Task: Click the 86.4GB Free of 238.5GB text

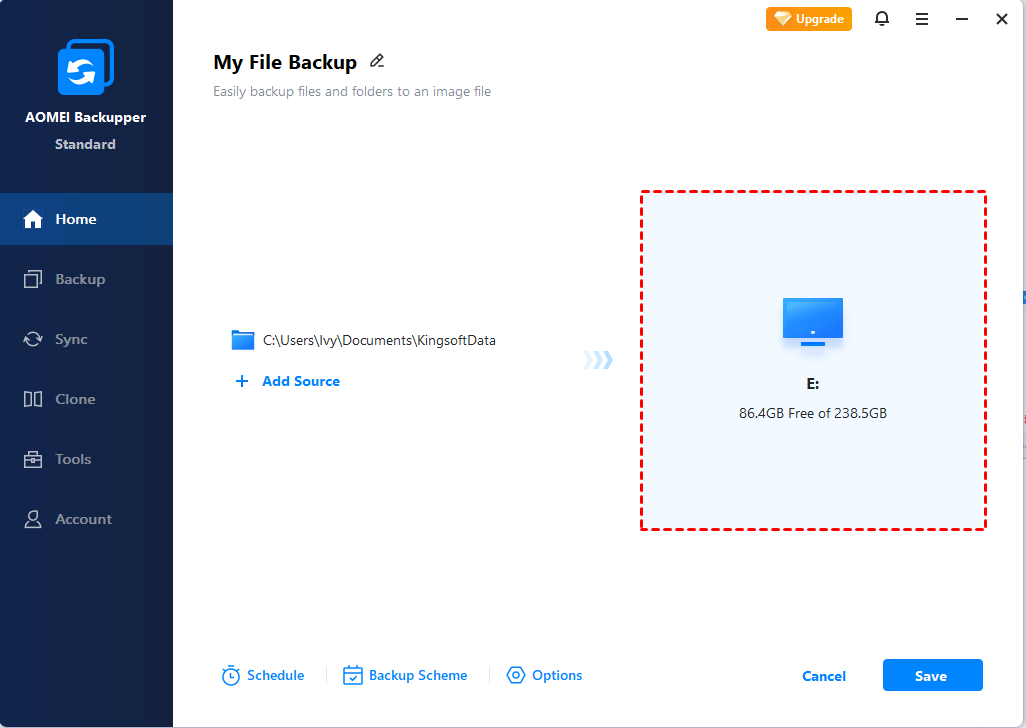Action: pos(813,413)
